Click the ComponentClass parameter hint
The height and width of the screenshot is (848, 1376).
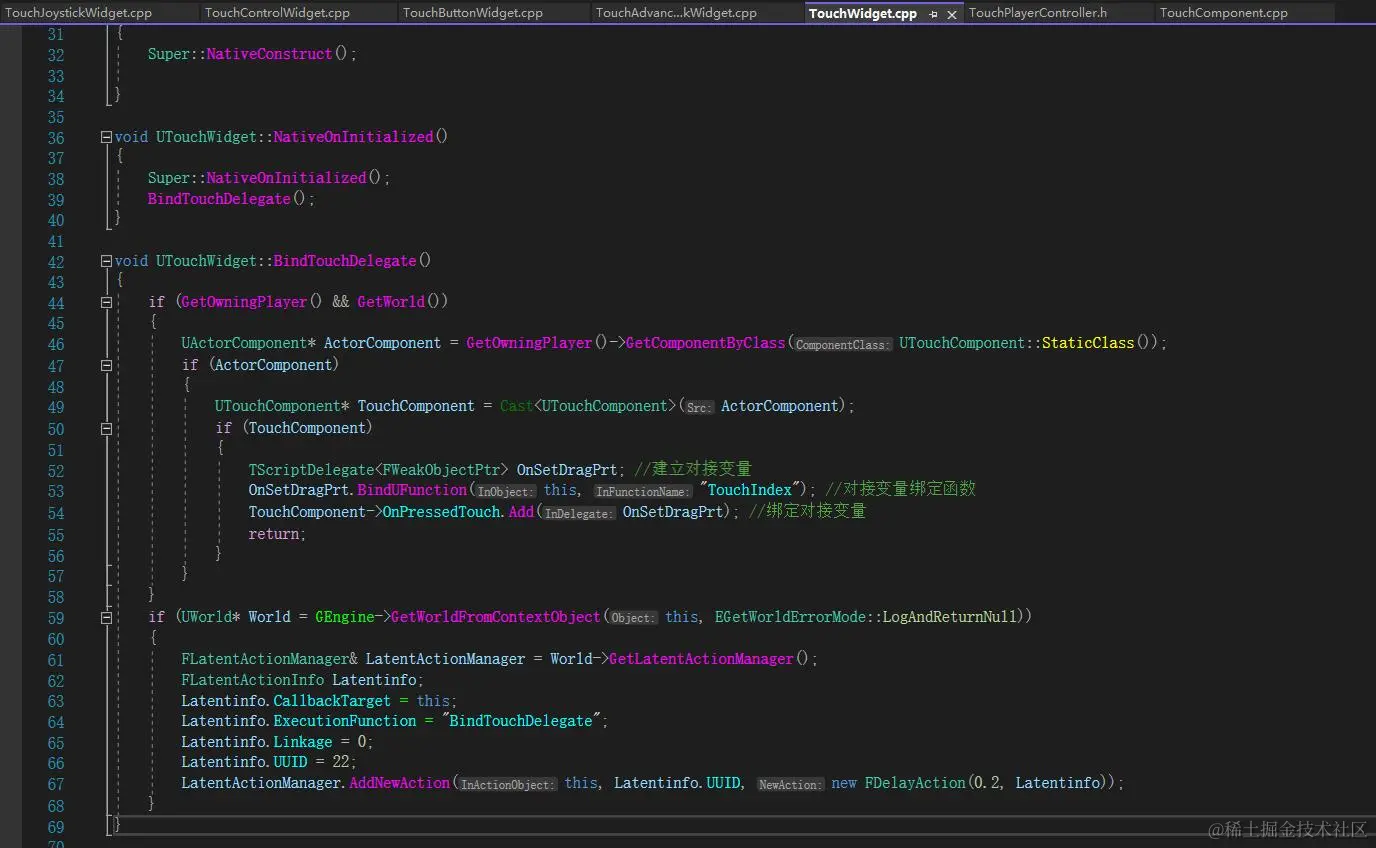[842, 344]
